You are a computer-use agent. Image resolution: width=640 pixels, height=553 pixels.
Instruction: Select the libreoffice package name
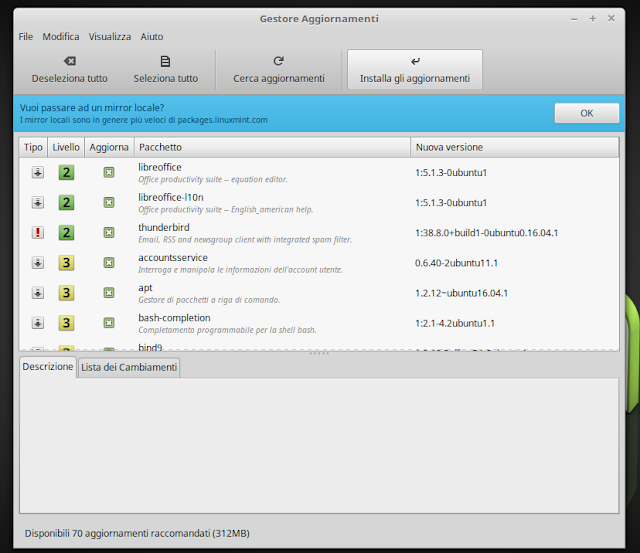160,167
